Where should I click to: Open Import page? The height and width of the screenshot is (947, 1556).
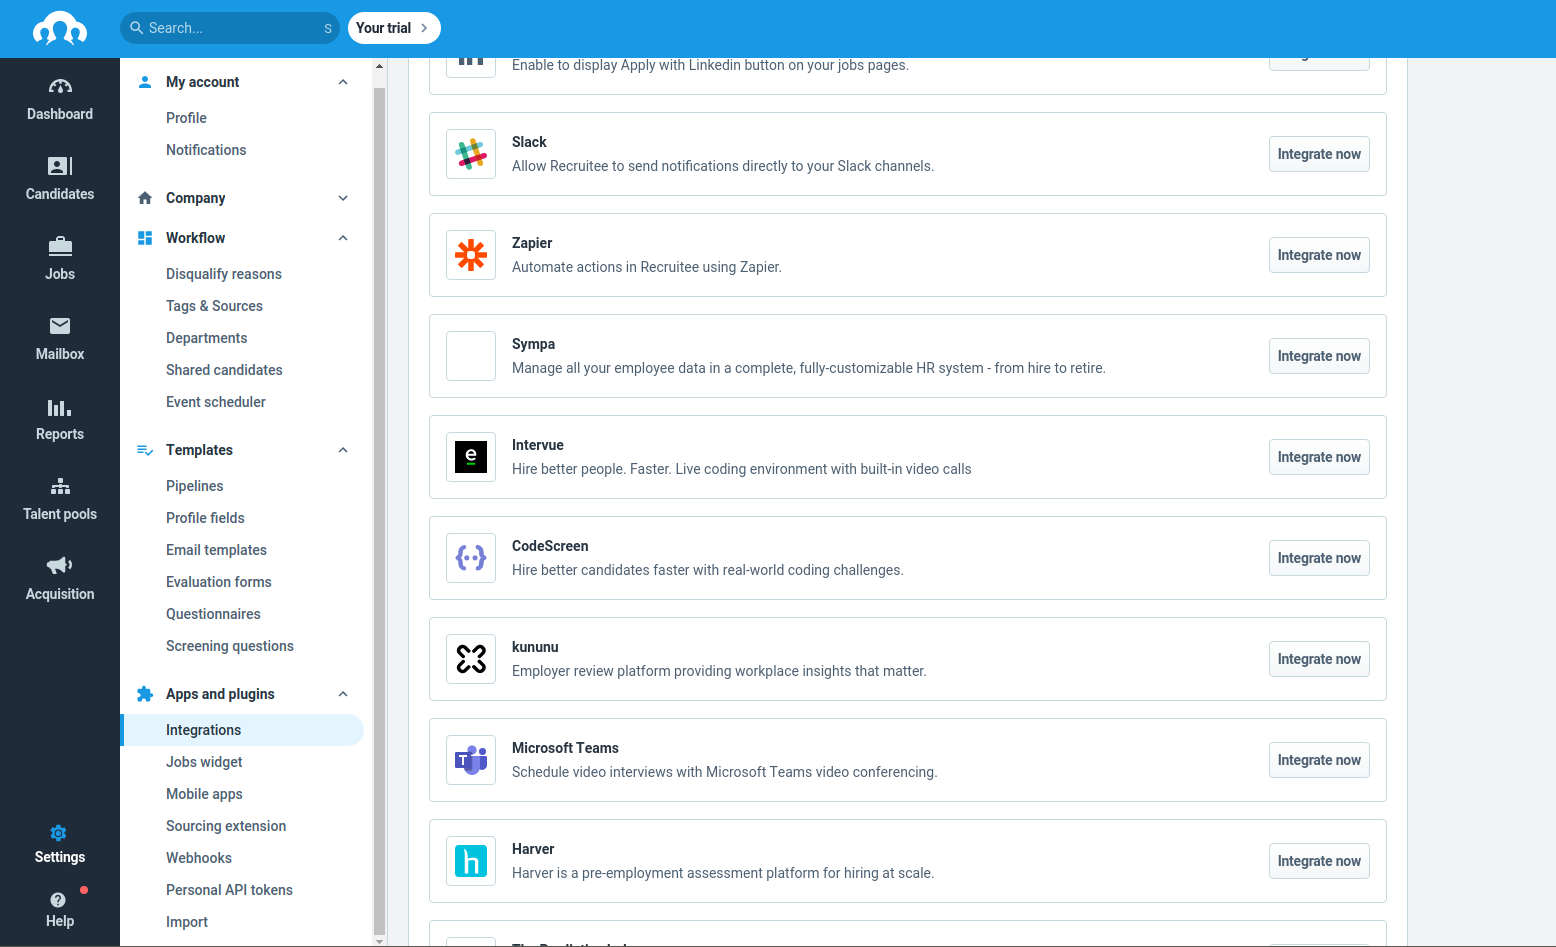187,922
